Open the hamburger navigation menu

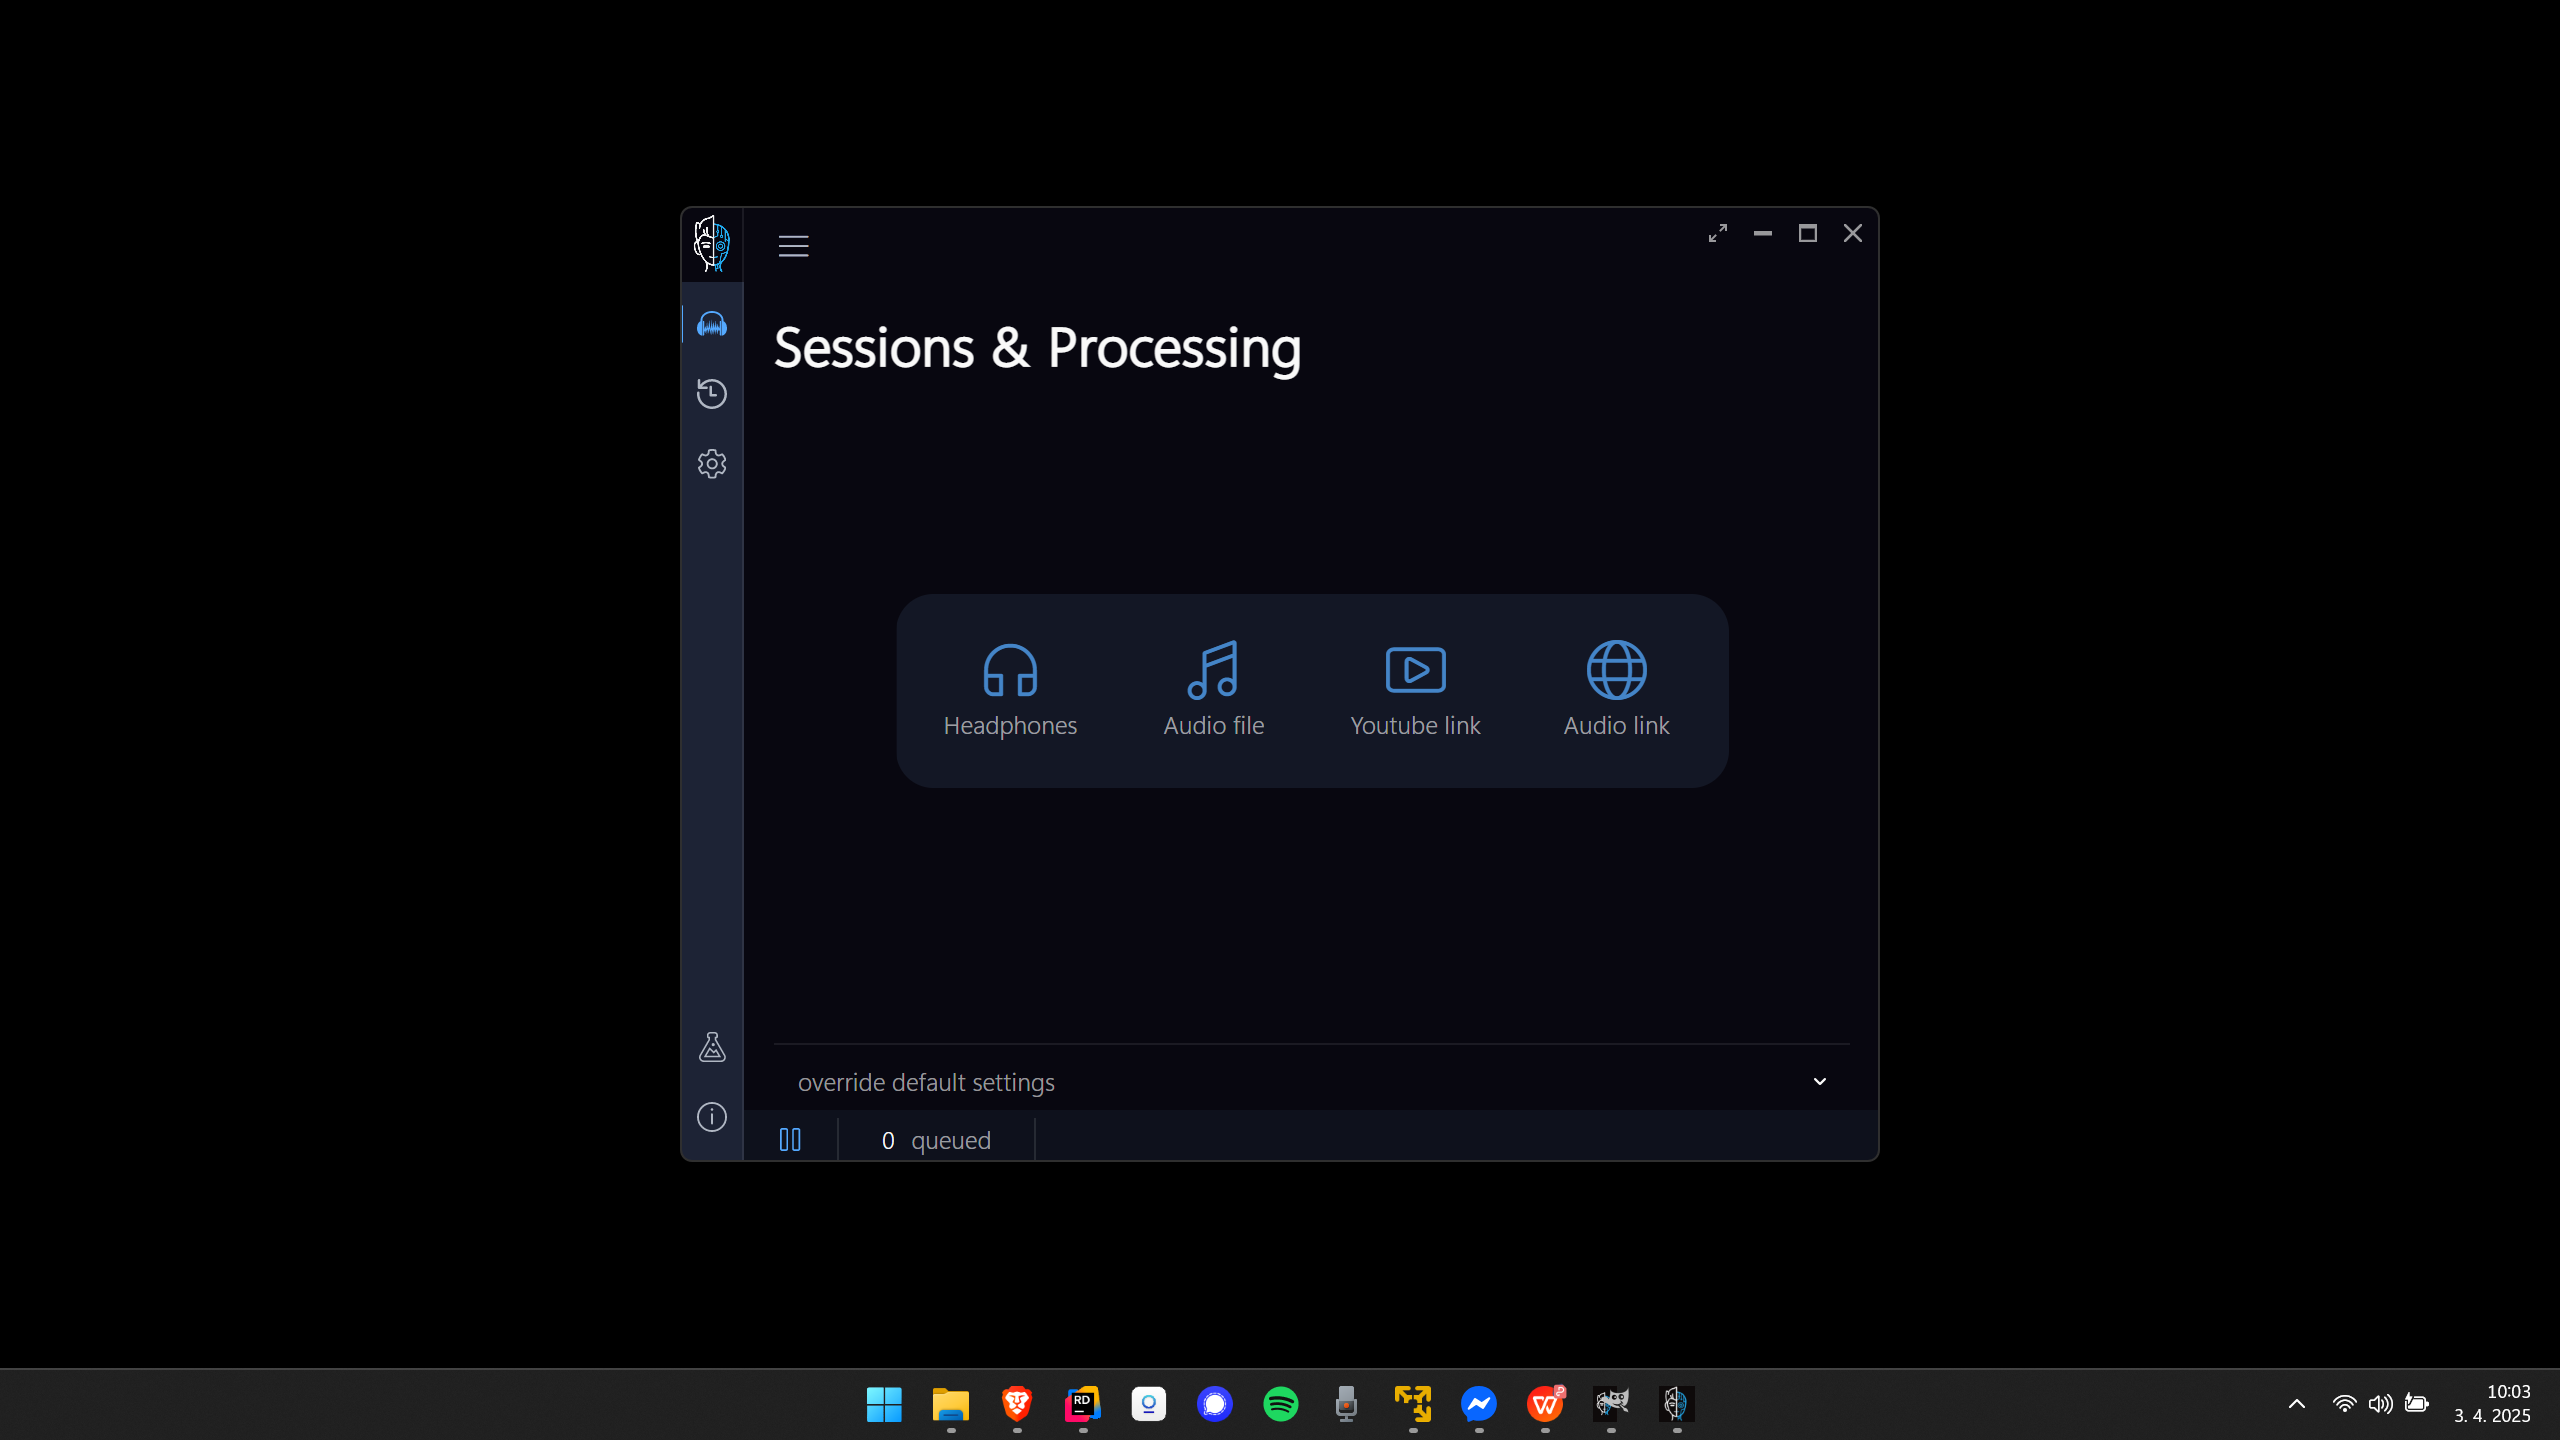click(794, 246)
